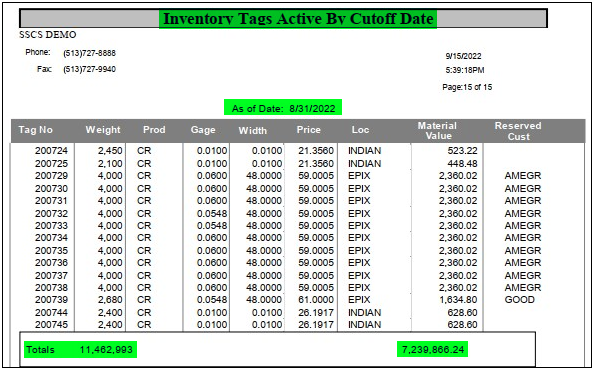Click the Fax: label
The height and width of the screenshot is (368, 594).
tap(44, 69)
